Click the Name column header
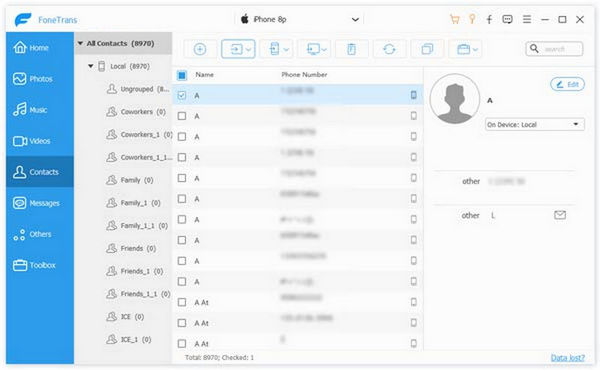600x370 pixels. [204, 75]
